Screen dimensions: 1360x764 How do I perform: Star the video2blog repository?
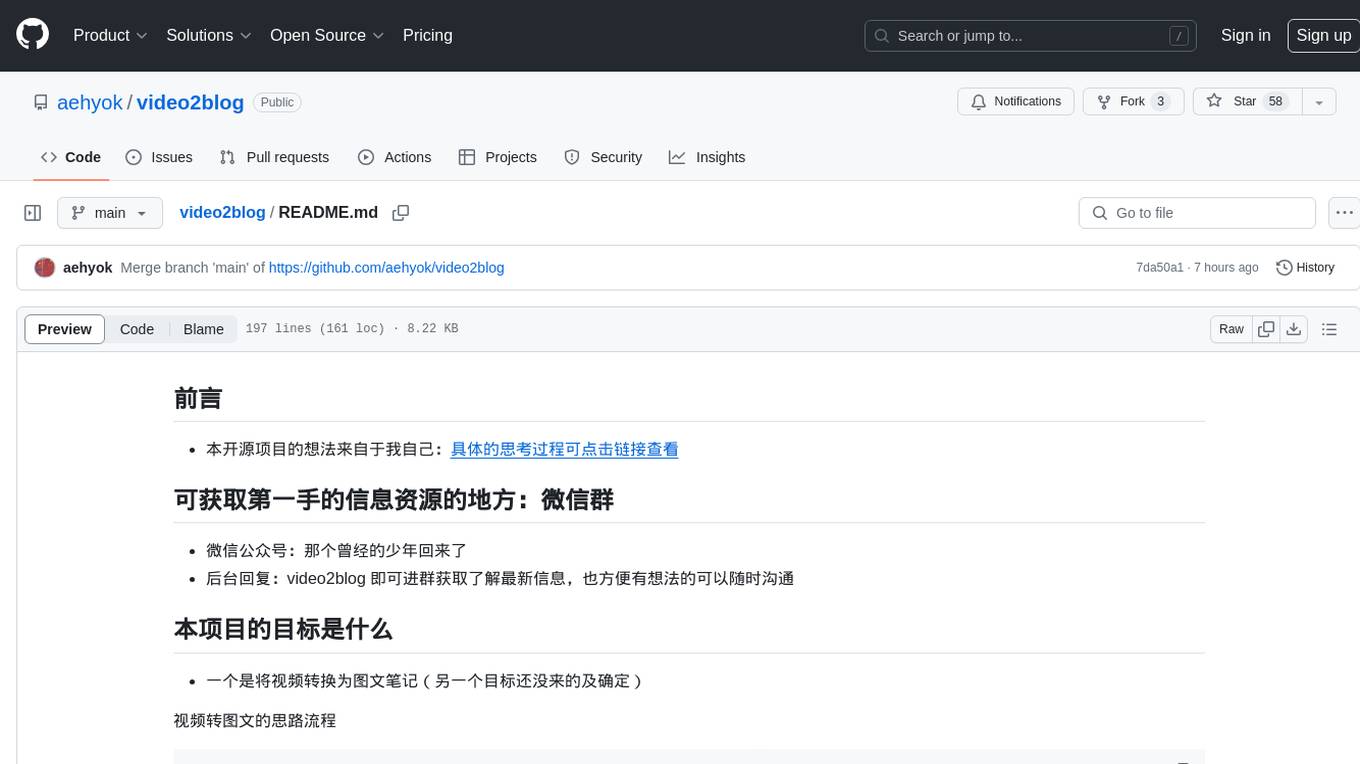pos(1247,102)
